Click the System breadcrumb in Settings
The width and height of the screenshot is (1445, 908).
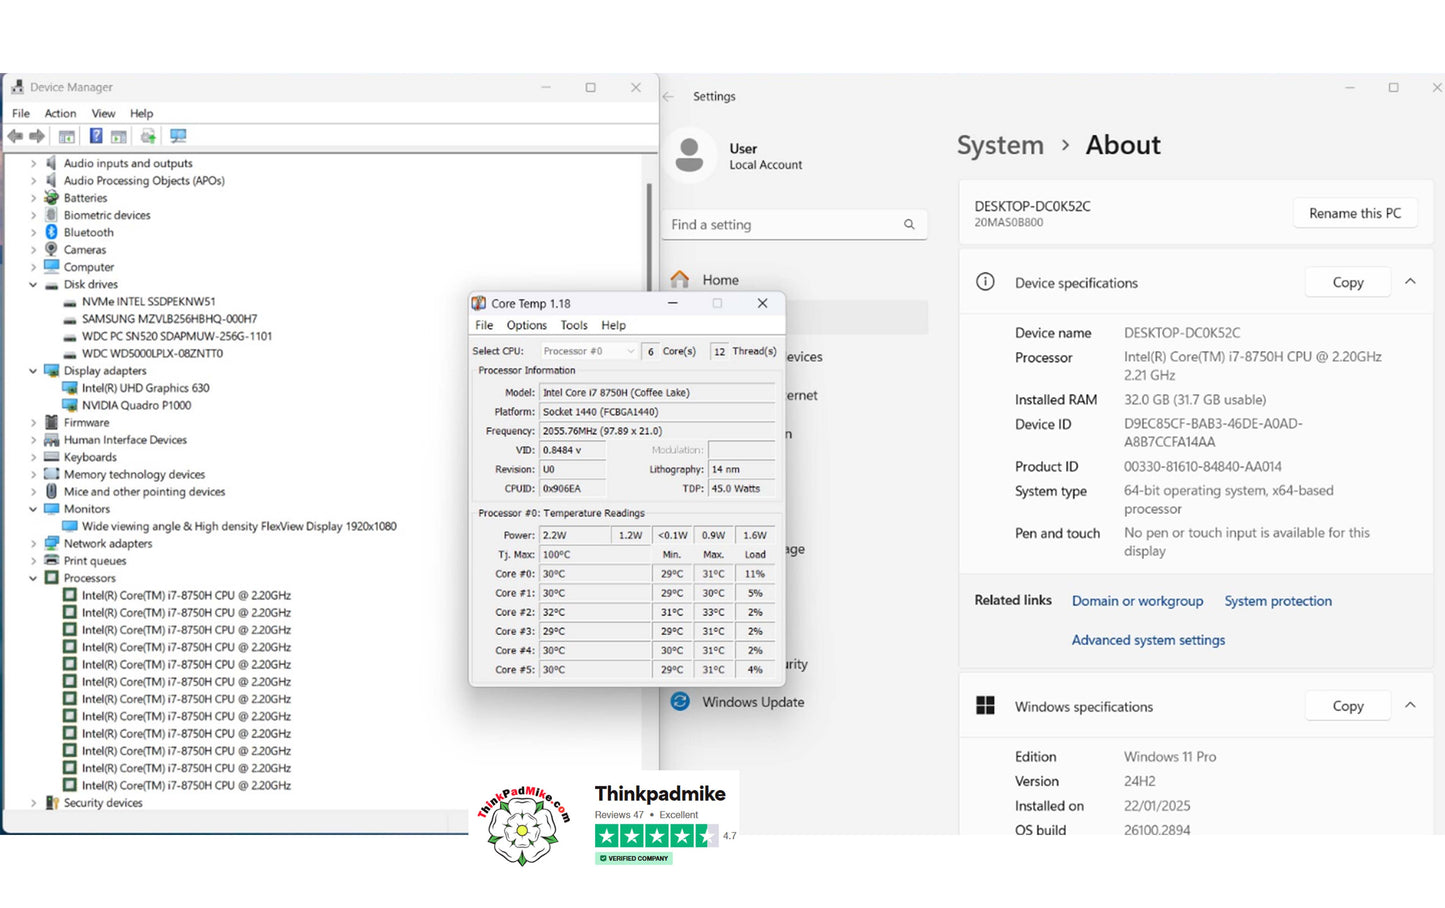(1000, 145)
